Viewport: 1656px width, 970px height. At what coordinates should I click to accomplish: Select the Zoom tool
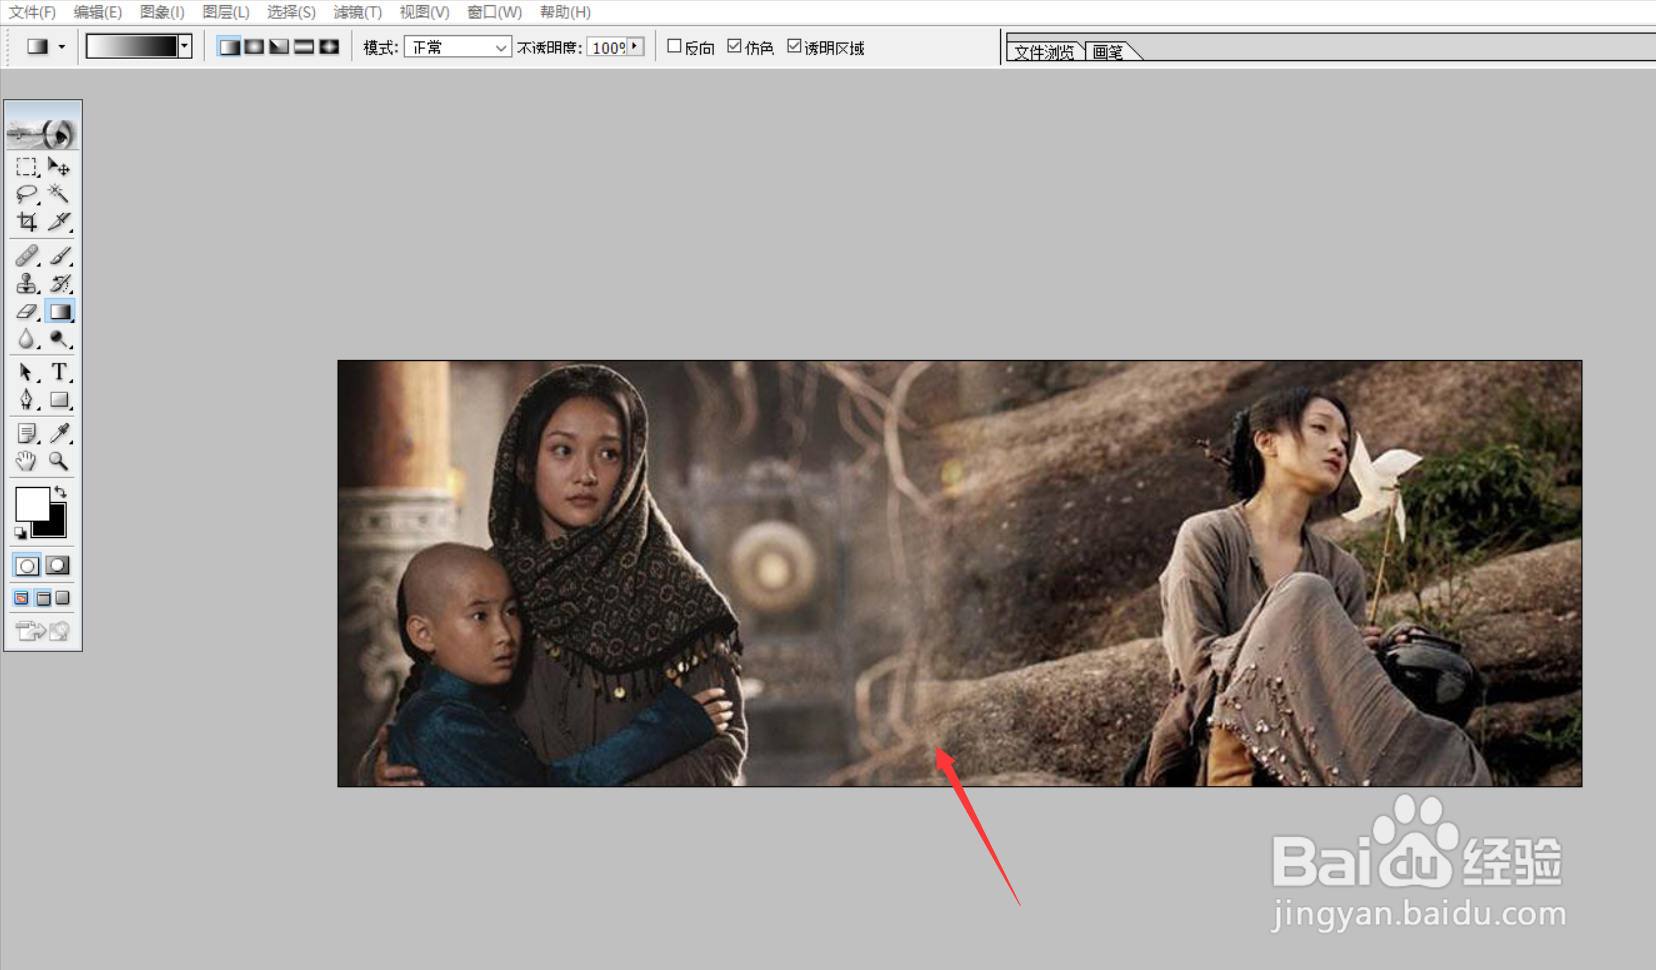(60, 461)
